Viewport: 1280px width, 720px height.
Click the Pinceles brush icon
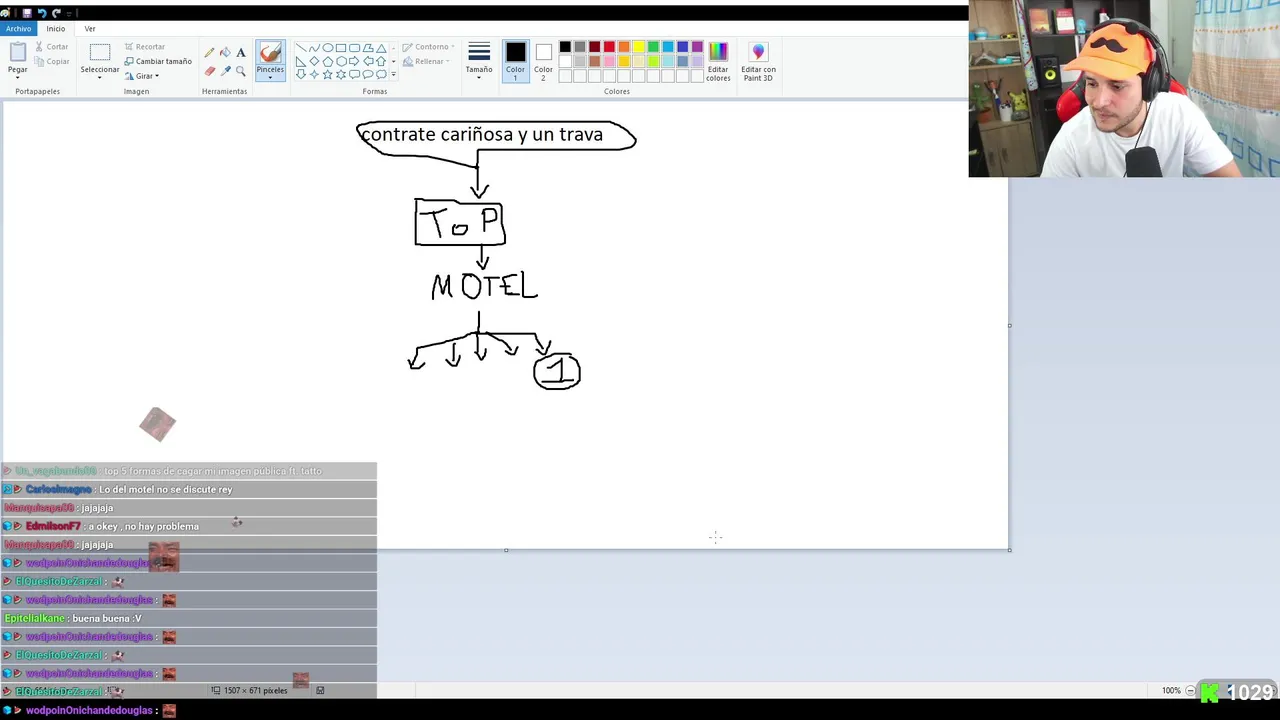click(x=270, y=53)
